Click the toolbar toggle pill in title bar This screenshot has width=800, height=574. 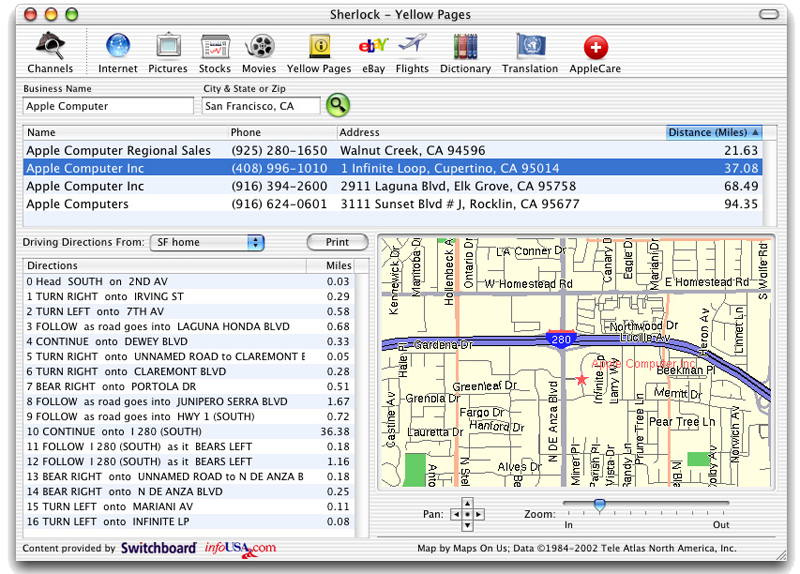768,14
